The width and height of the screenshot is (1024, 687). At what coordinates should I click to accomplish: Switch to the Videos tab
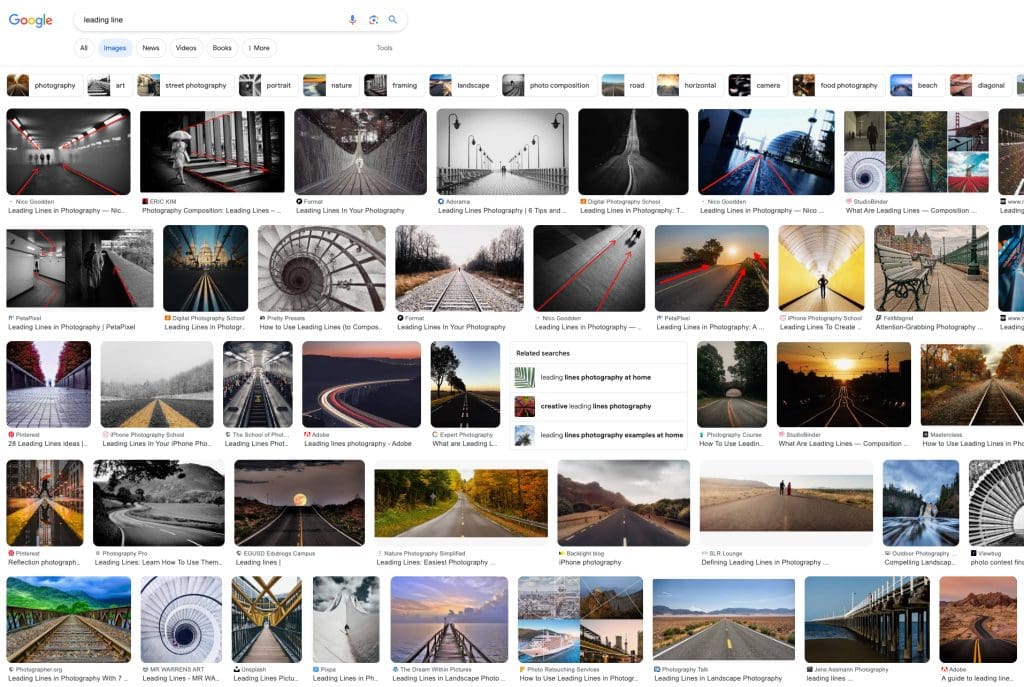[186, 48]
